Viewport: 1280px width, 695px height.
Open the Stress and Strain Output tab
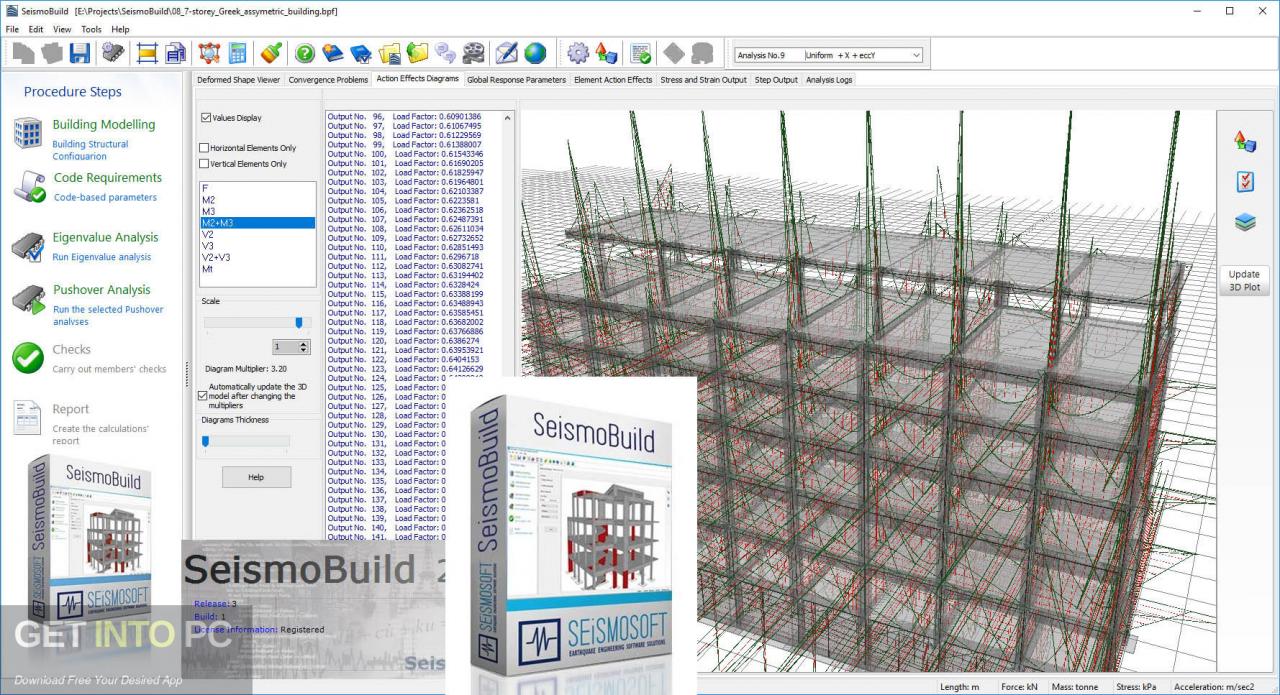click(x=704, y=79)
